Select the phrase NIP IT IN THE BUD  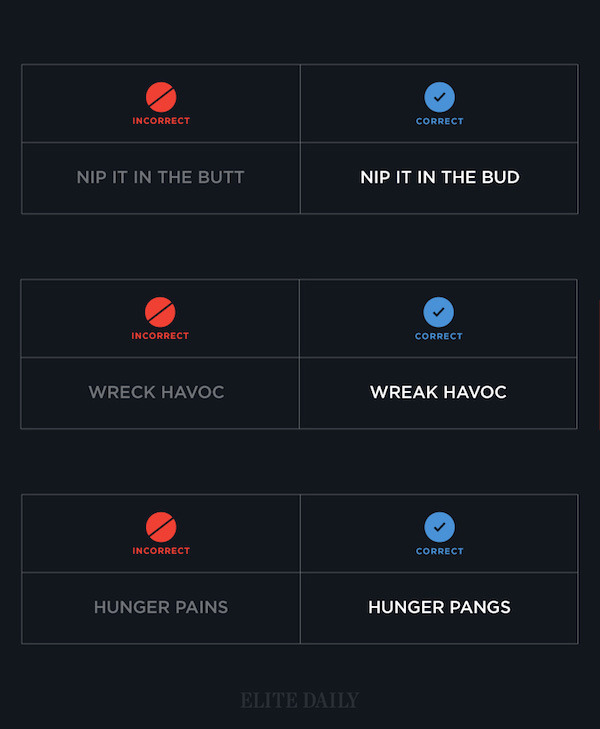point(440,178)
